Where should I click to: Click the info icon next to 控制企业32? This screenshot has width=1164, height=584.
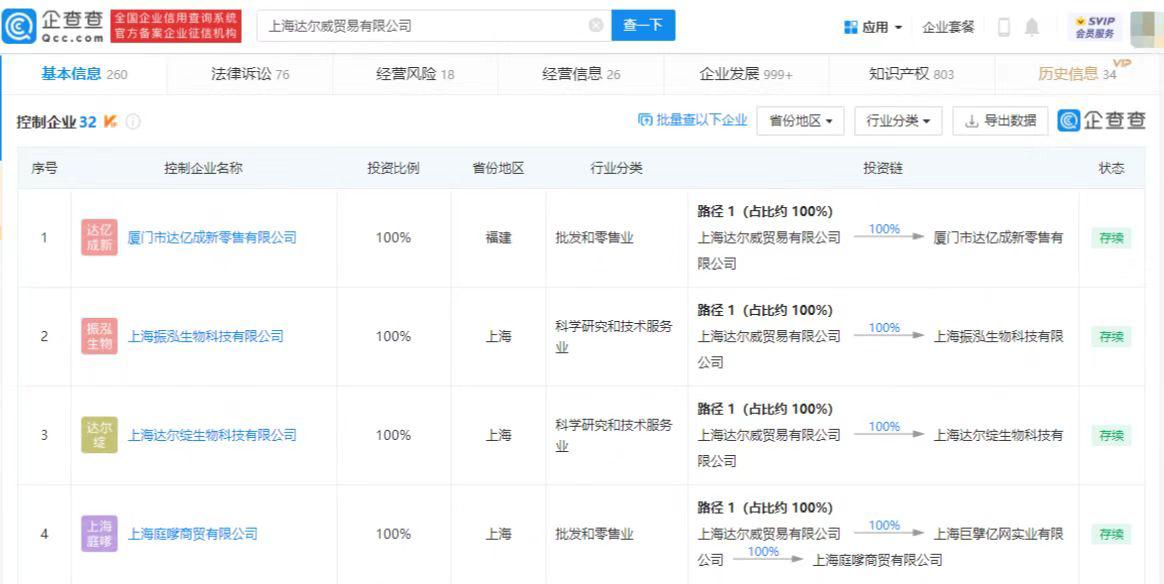(134, 121)
